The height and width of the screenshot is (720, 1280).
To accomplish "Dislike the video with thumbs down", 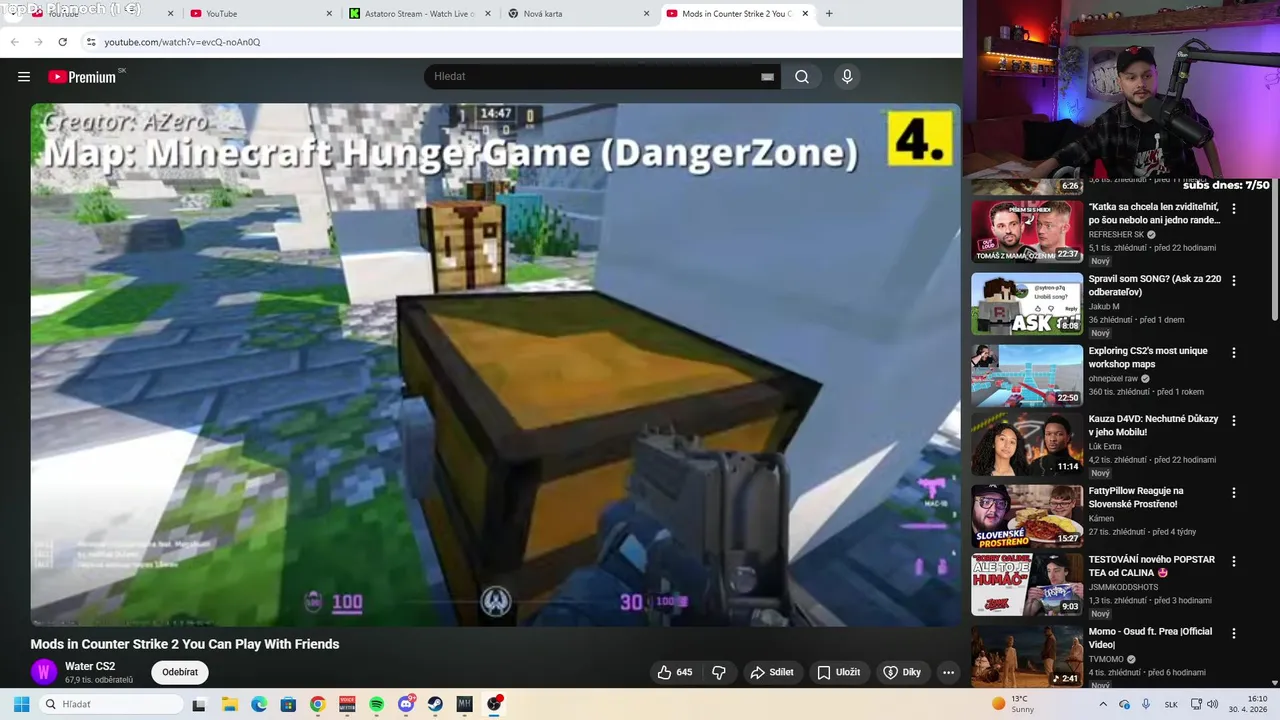I will [x=718, y=673].
